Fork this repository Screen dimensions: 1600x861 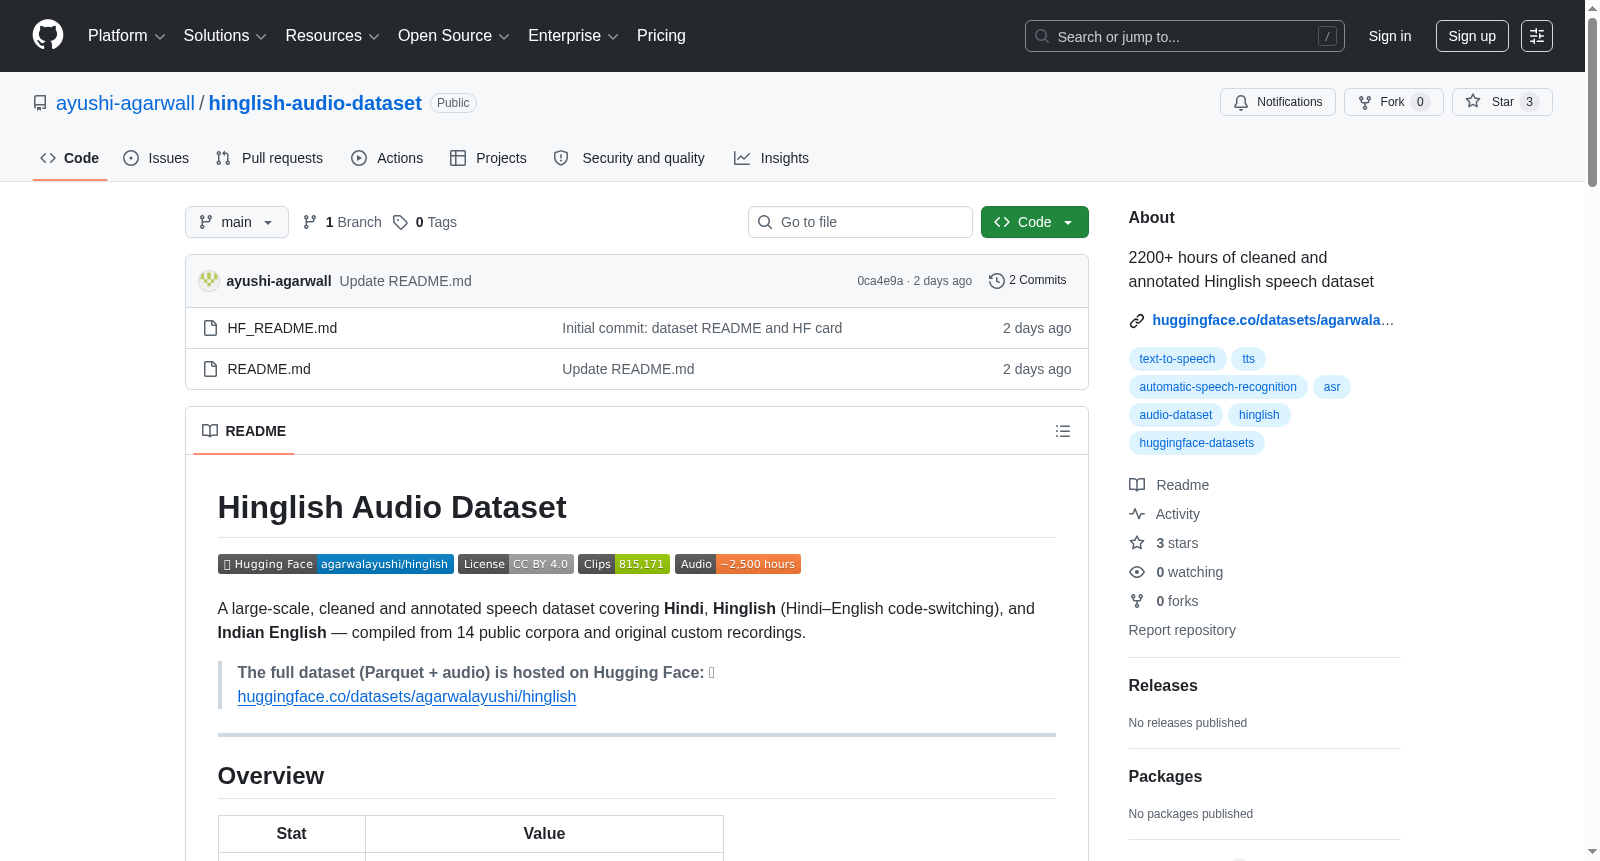(x=1394, y=102)
